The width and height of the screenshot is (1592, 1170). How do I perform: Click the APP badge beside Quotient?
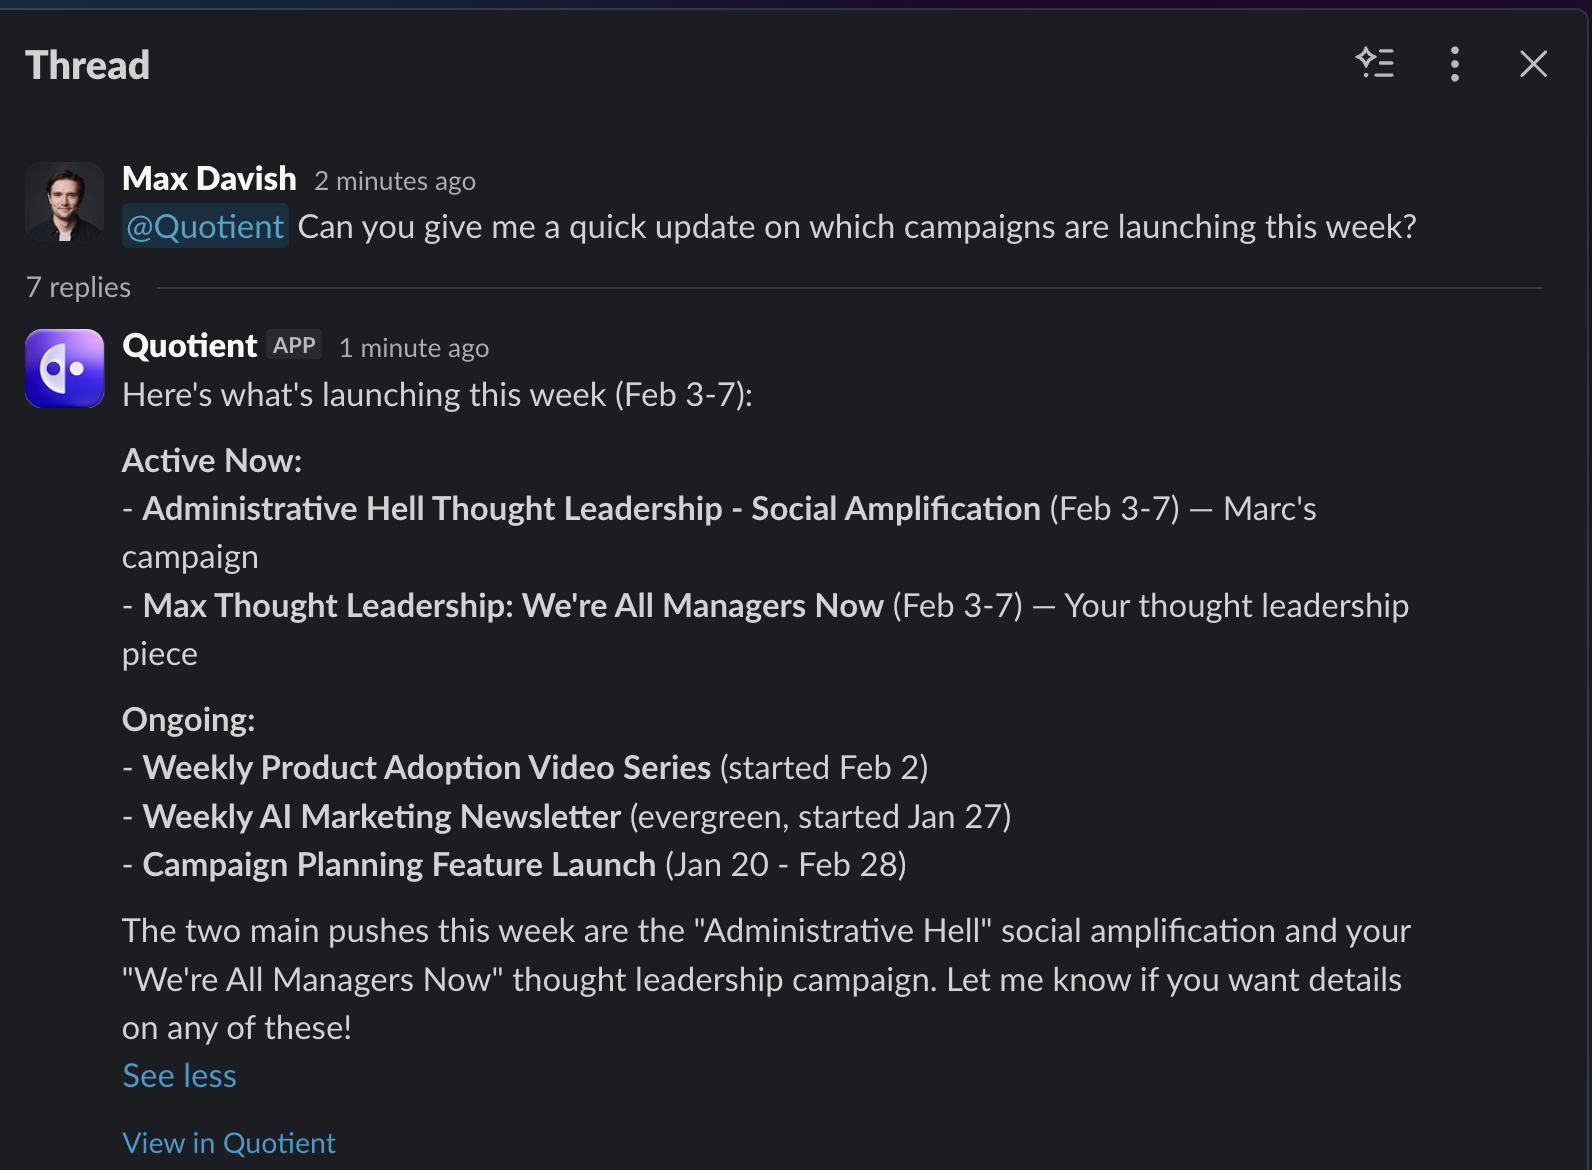(x=294, y=346)
